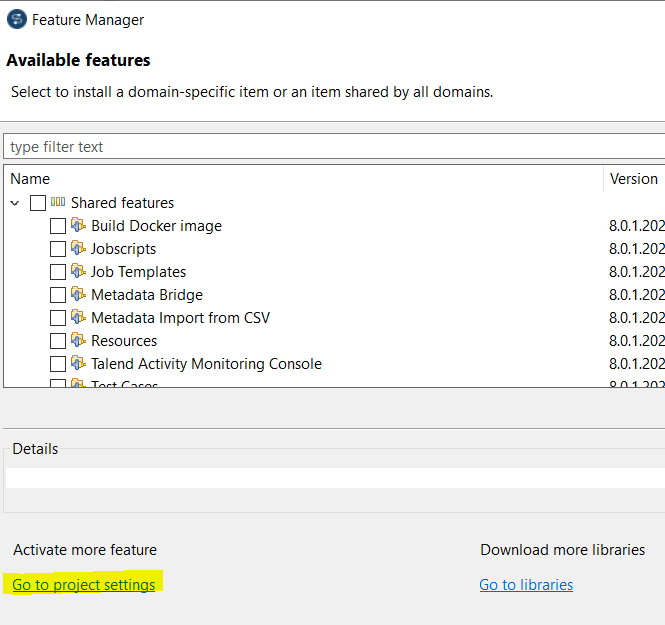Toggle Metadata Import from CSV checkbox
The width and height of the screenshot is (665, 625).
[x=58, y=318]
